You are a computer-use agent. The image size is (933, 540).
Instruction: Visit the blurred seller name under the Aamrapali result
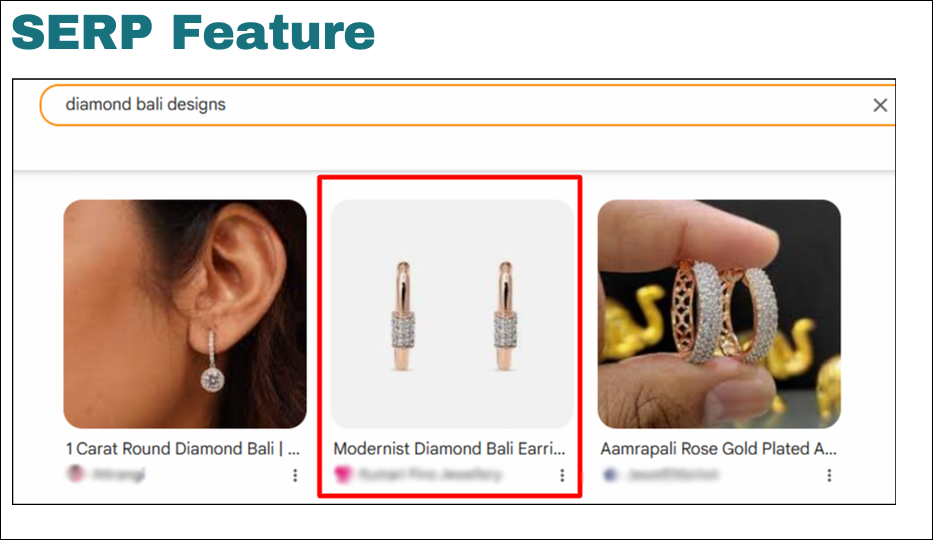672,474
